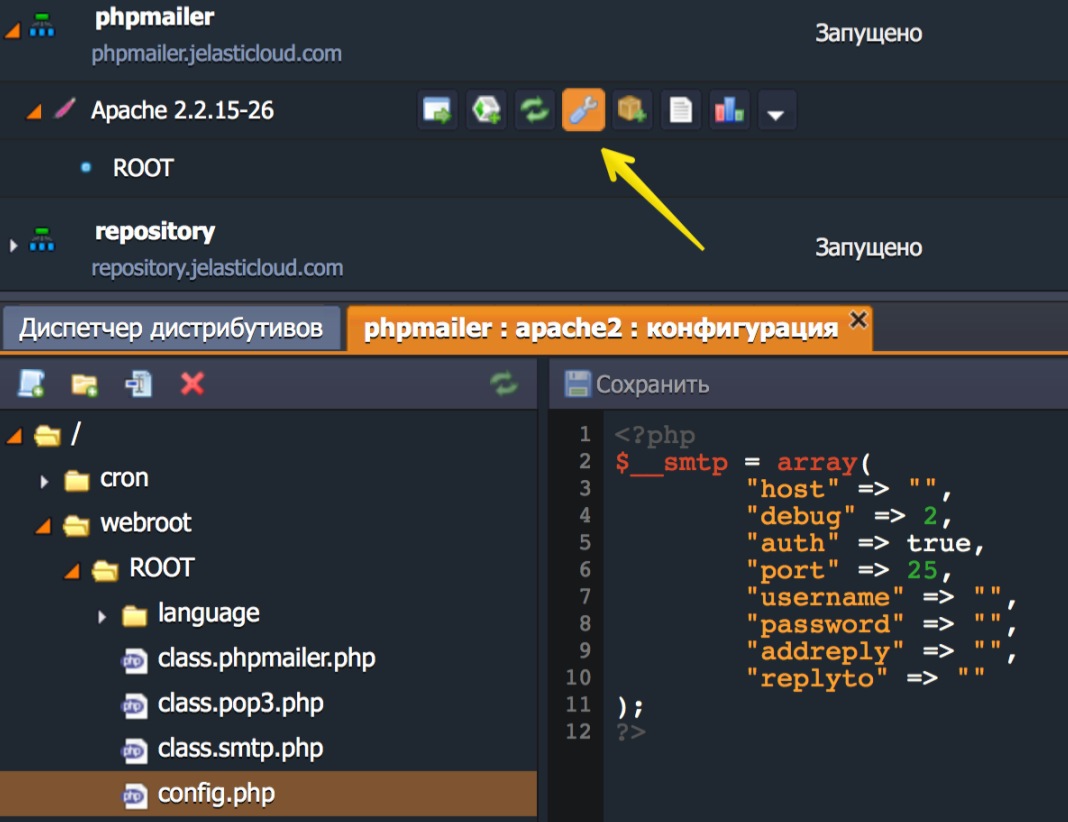Viewport: 1068px width, 822px height.
Task: Open Apache in browser icon
Action: click(437, 110)
